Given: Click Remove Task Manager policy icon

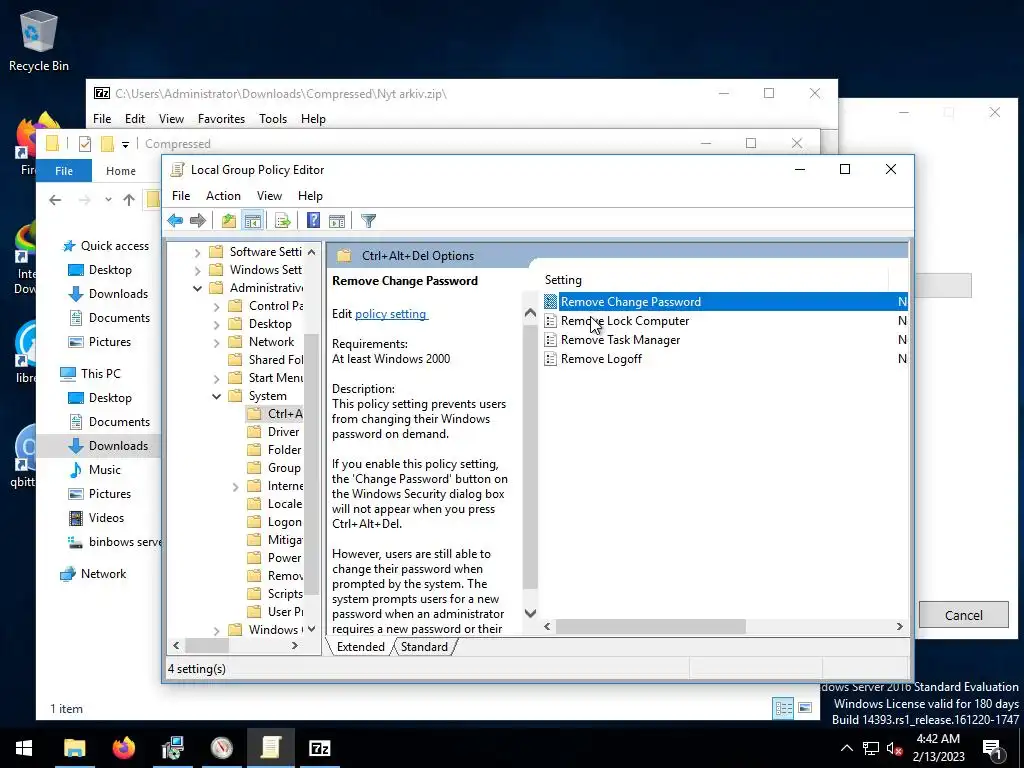Looking at the screenshot, I should [551, 340].
